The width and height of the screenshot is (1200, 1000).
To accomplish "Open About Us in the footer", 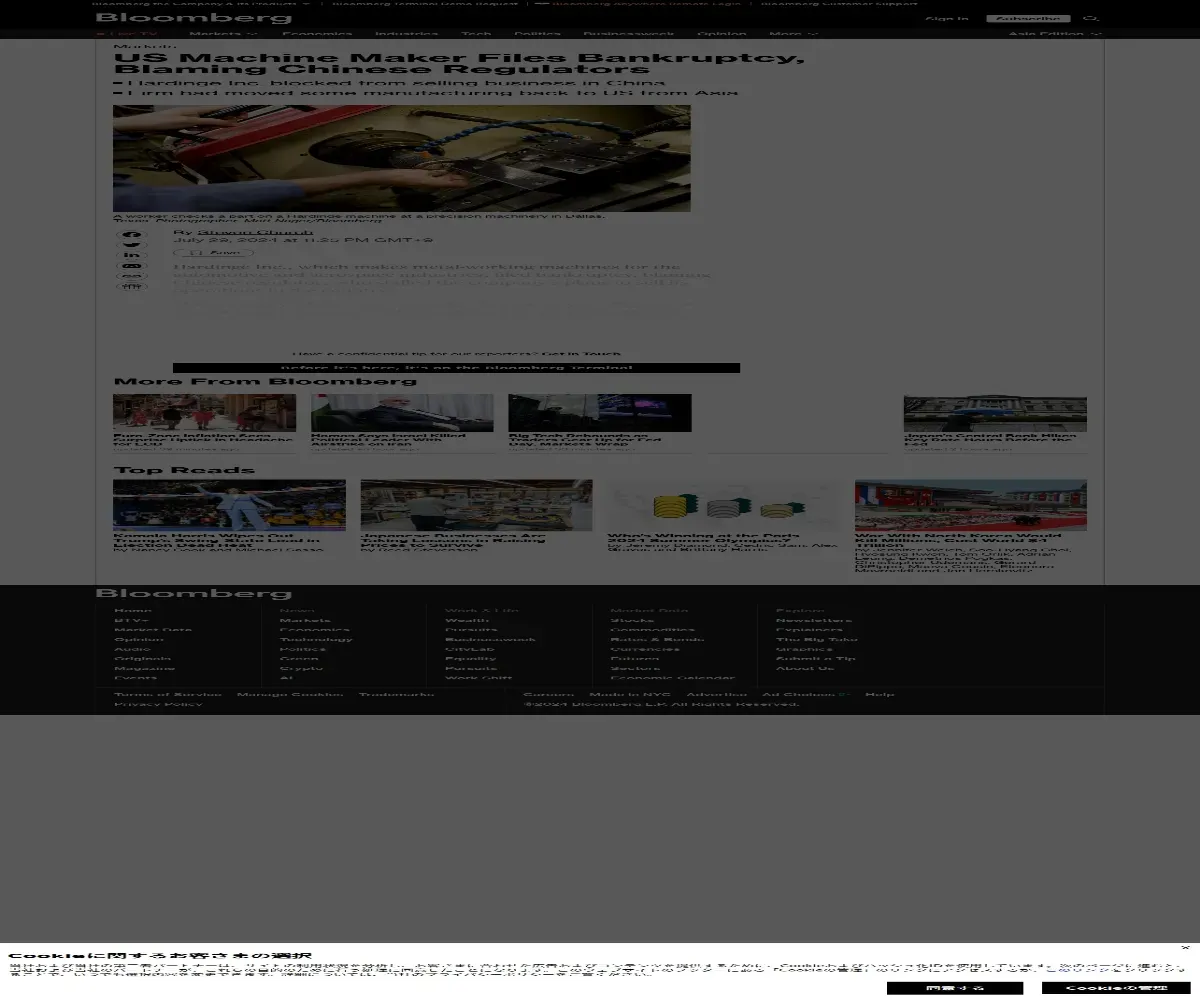I will click(805, 668).
